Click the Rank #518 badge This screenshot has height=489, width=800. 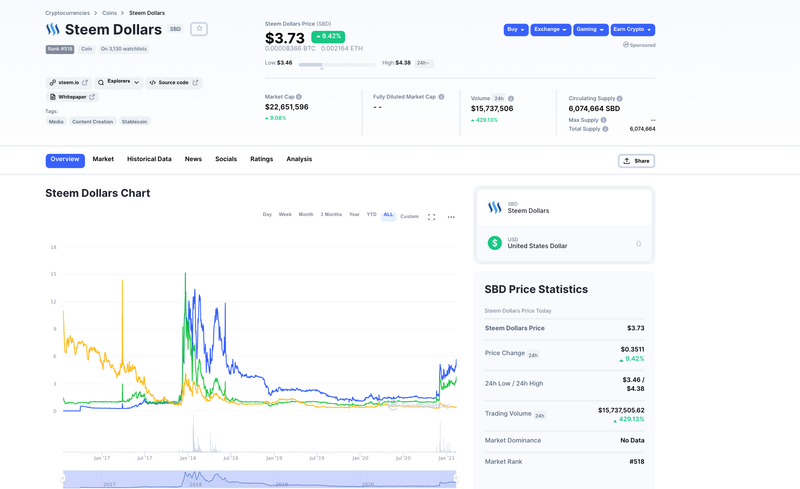pos(60,49)
